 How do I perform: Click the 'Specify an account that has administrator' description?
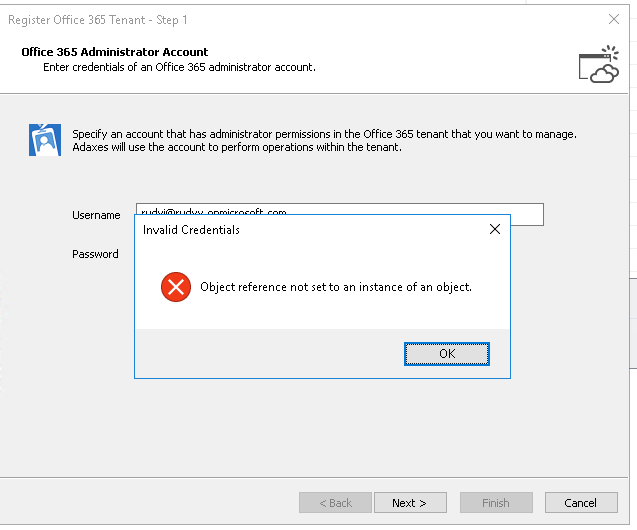tap(324, 140)
